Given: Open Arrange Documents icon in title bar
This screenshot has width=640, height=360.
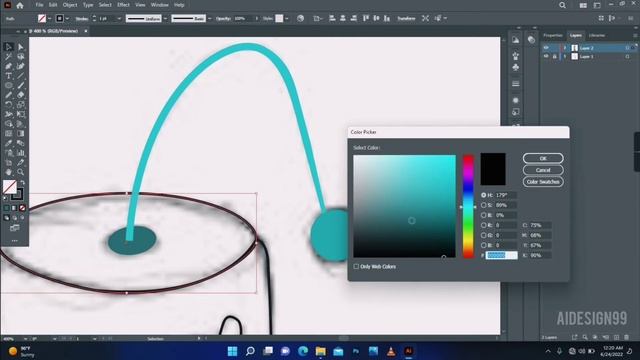Looking at the screenshot, I should (x=583, y=5).
